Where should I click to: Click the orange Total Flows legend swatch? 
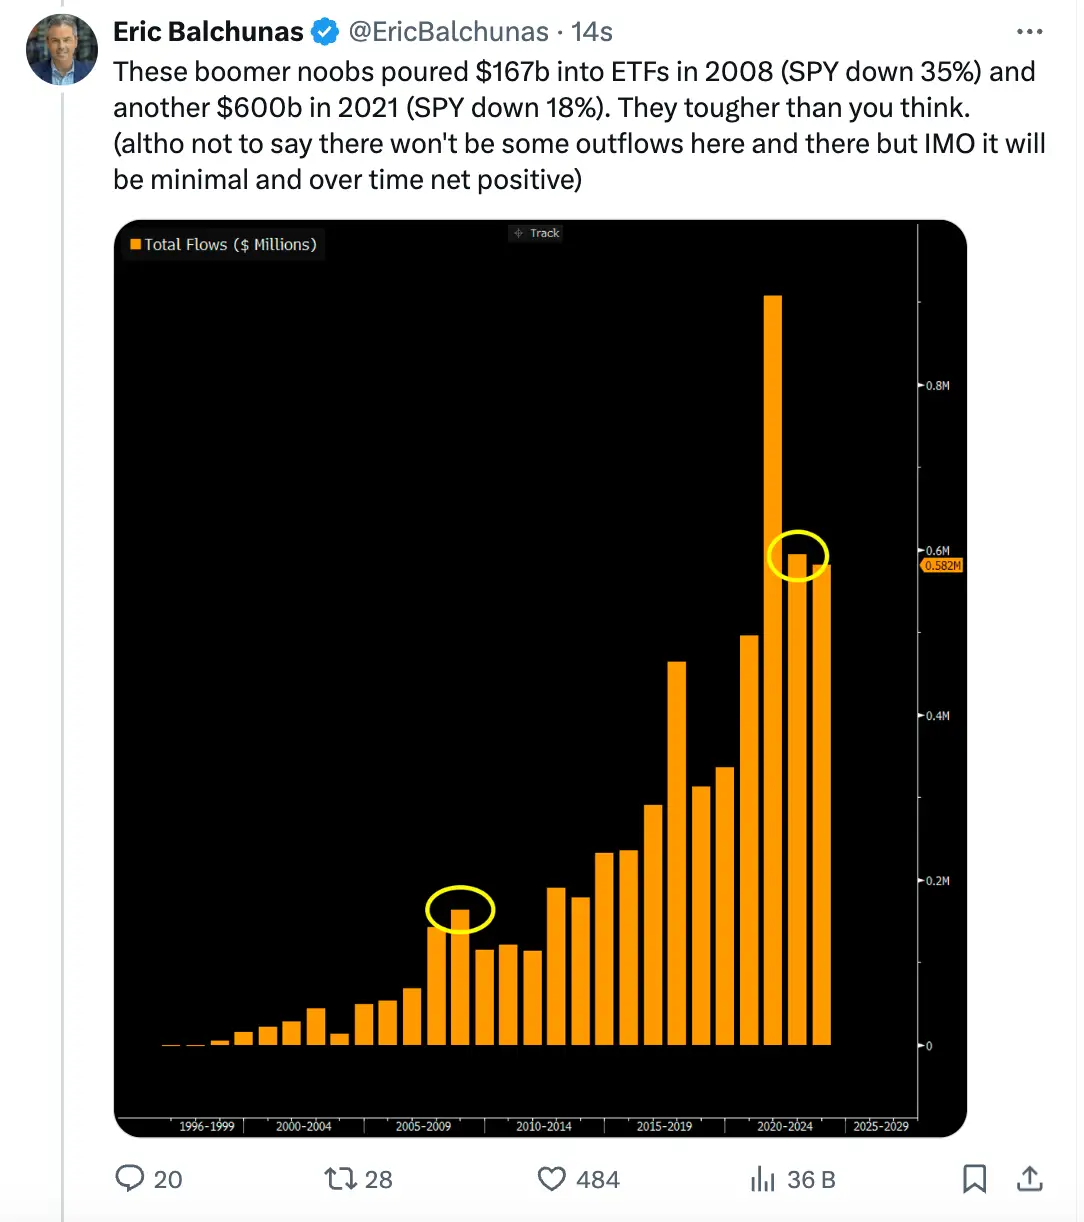point(136,244)
